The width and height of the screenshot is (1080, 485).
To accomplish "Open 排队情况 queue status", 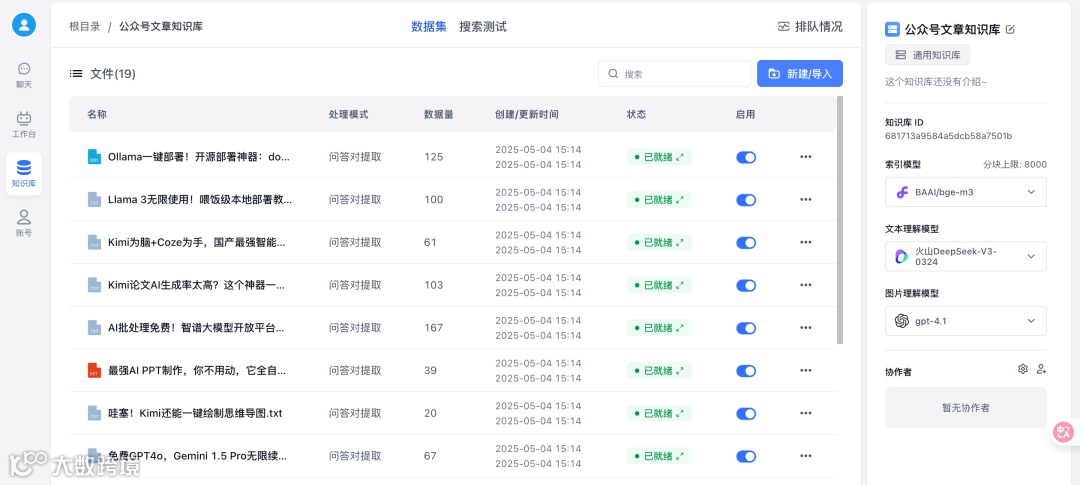I will pyautogui.click(x=810, y=27).
